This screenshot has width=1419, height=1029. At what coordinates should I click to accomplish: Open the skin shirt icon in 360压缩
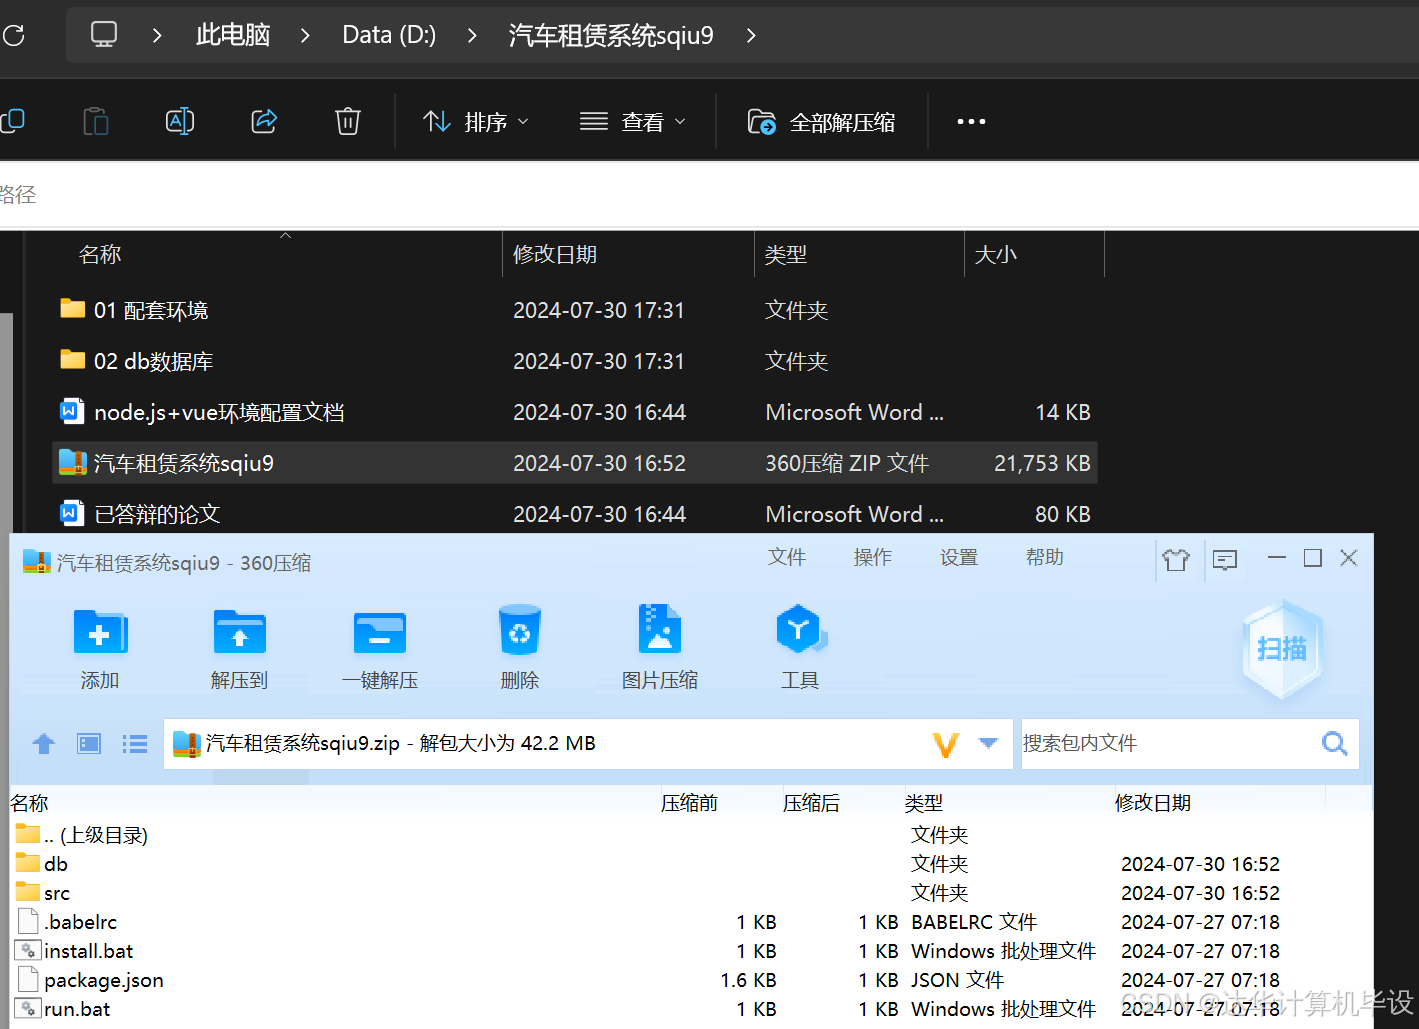pos(1176,559)
